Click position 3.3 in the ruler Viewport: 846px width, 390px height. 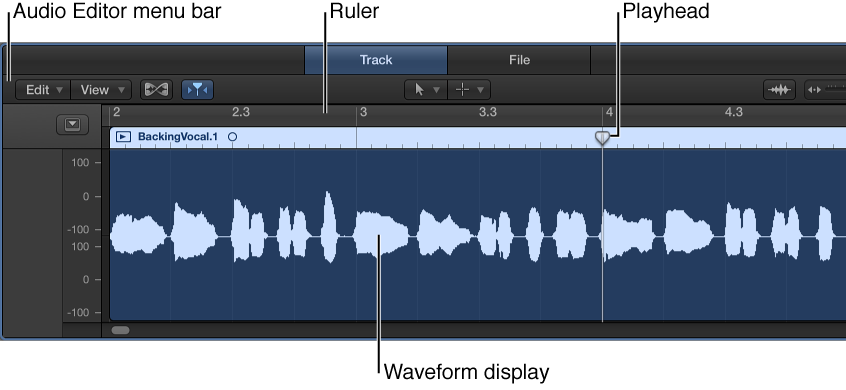pyautogui.click(x=488, y=112)
